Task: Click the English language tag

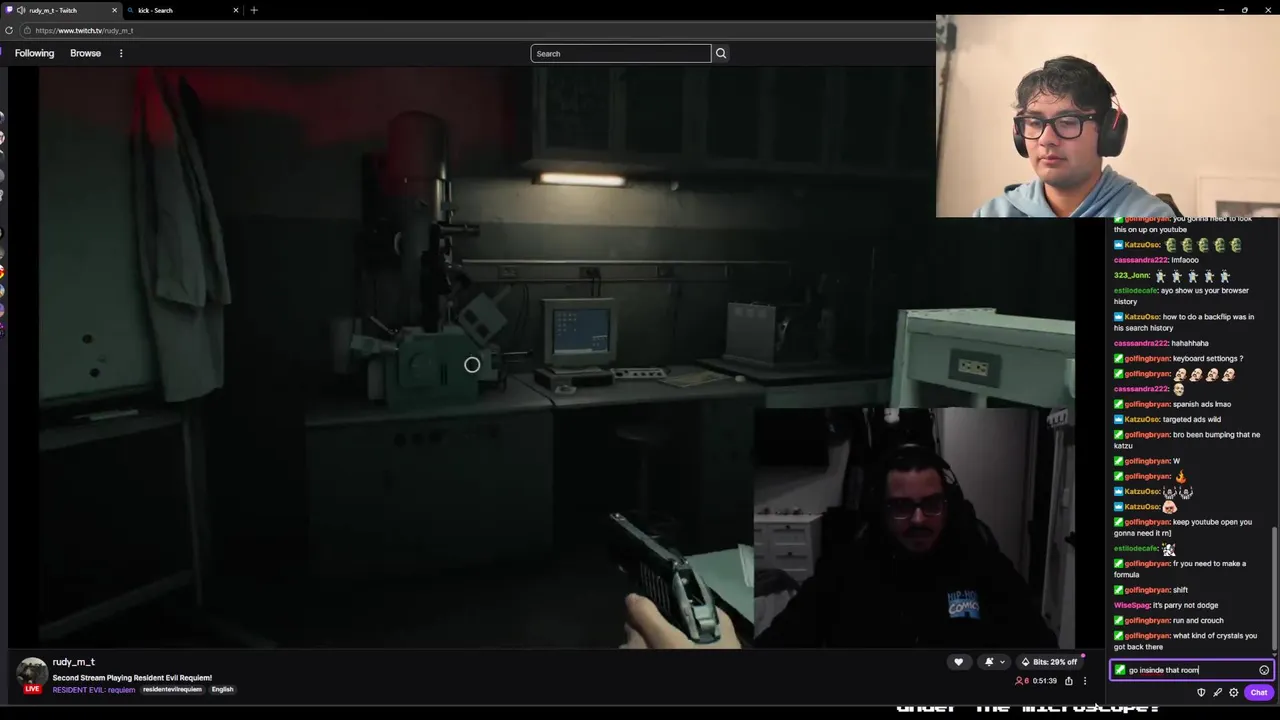Action: click(x=222, y=689)
